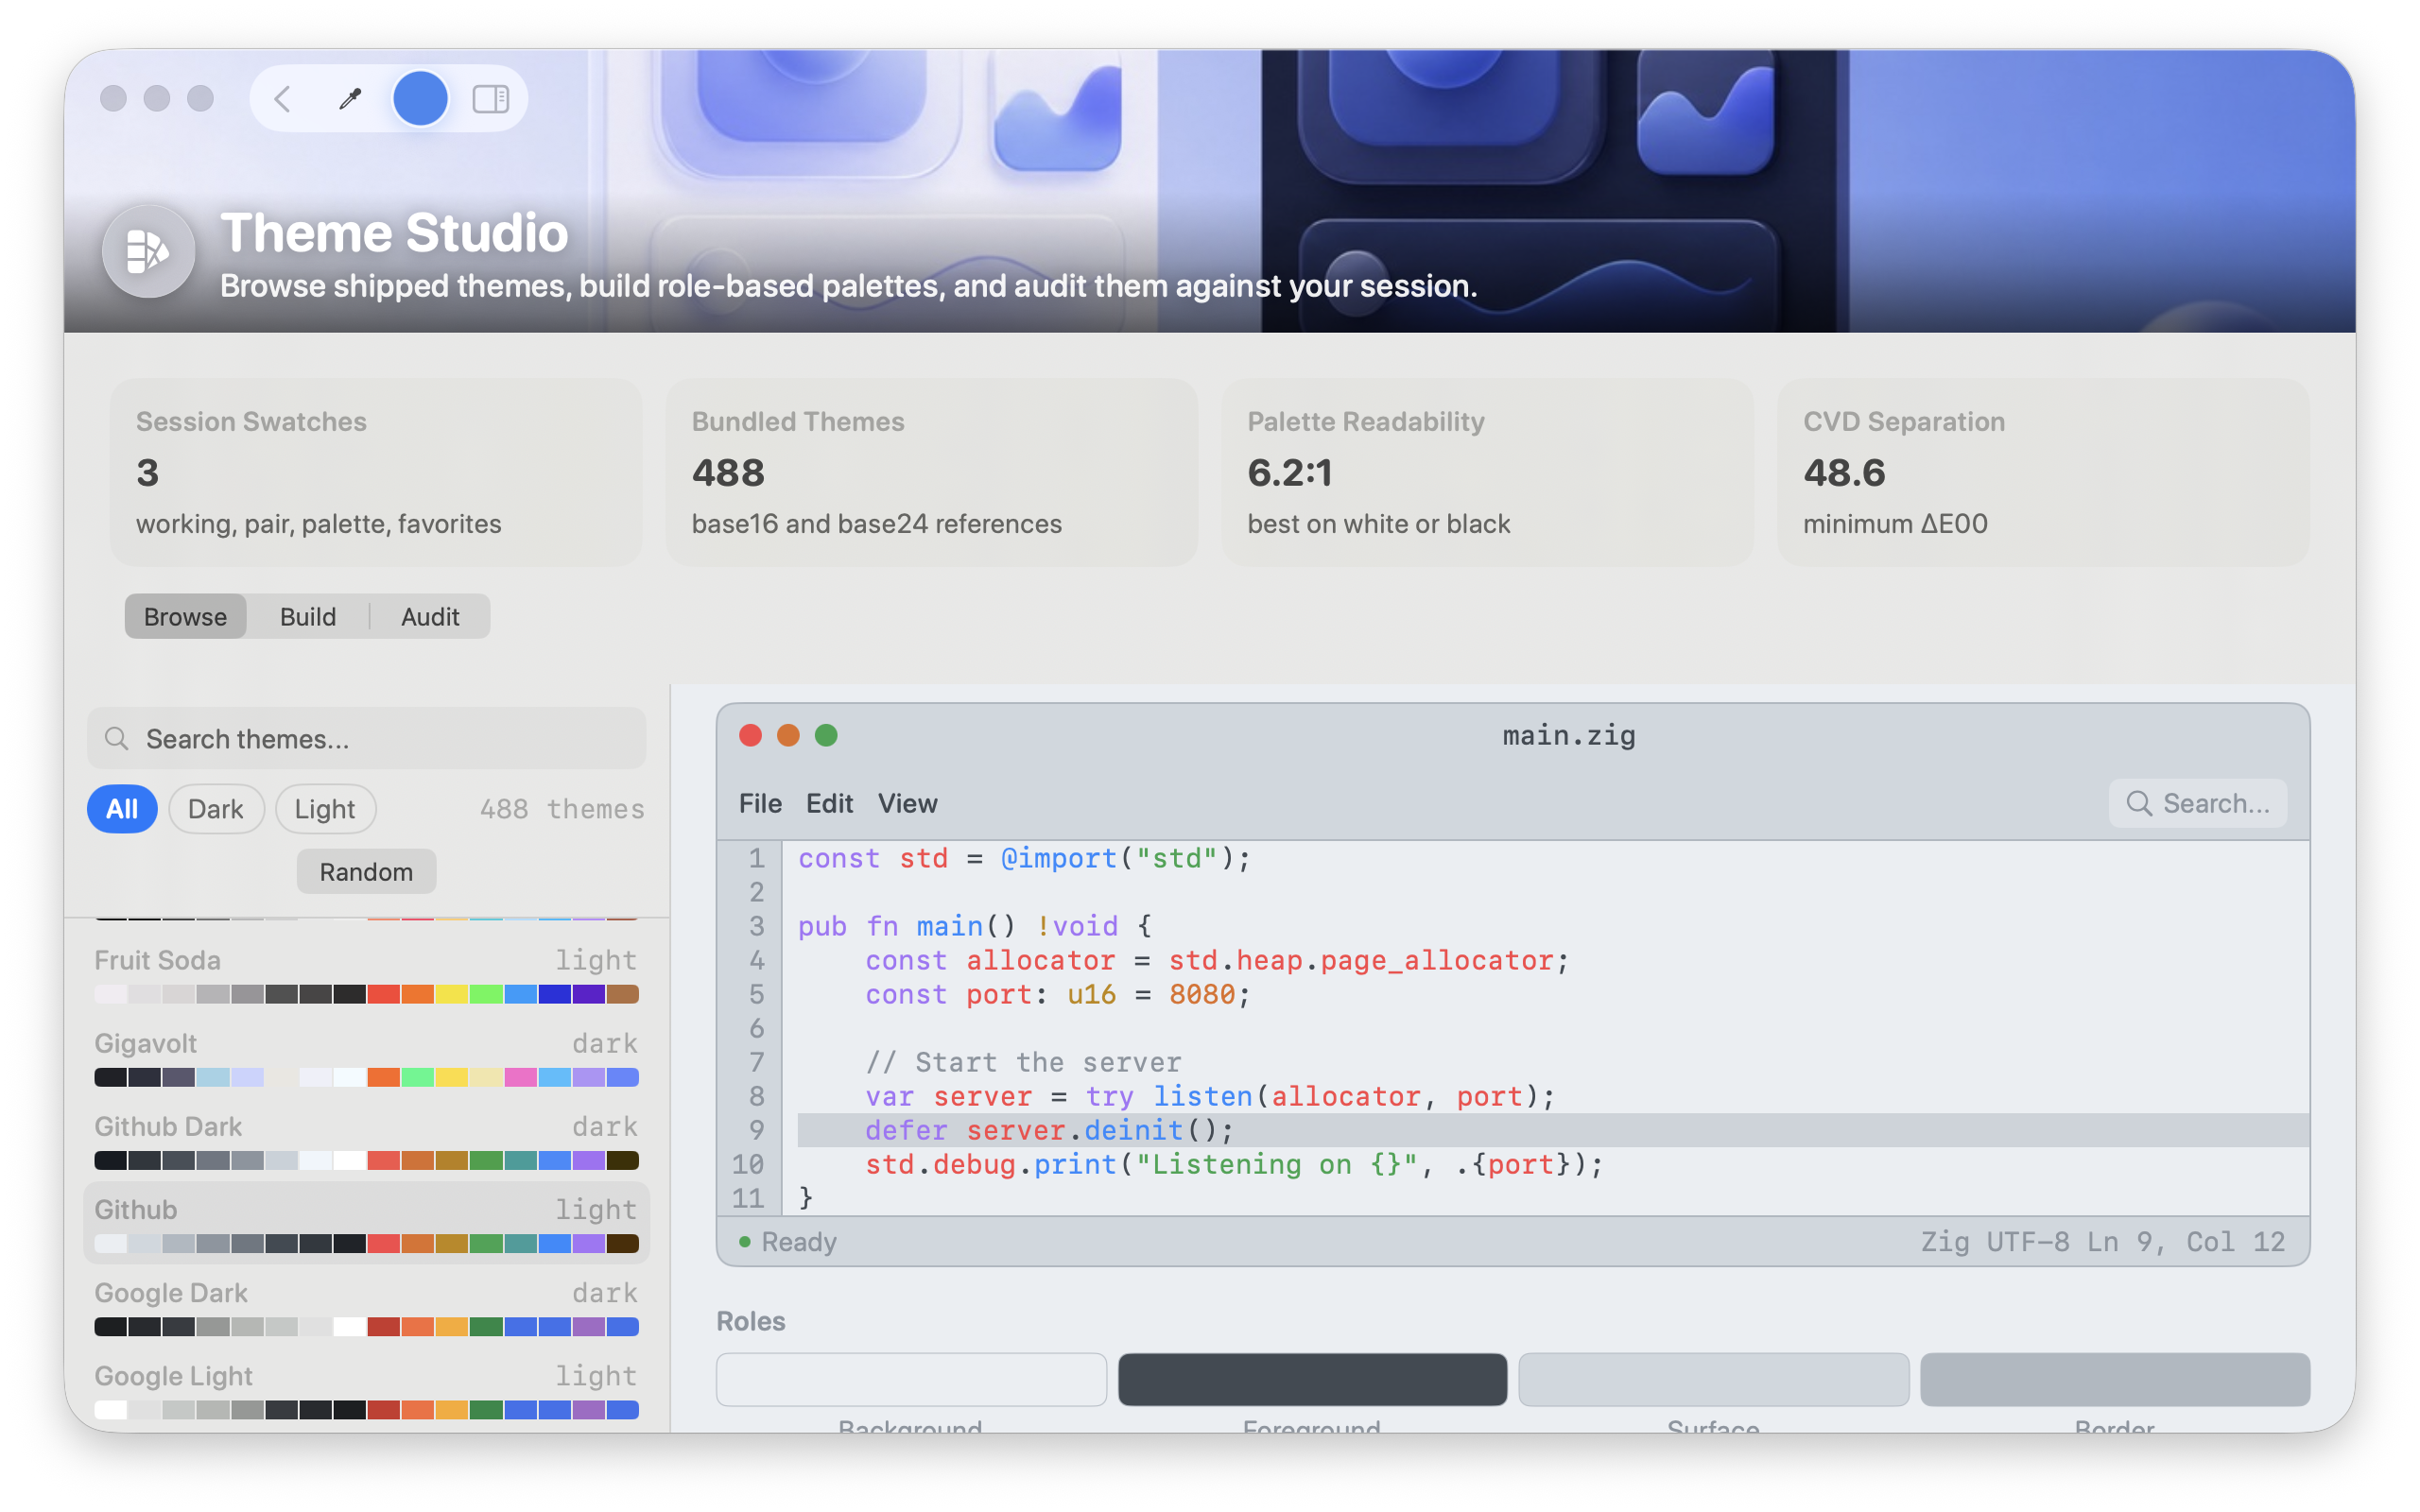Pick a Random theme

click(x=366, y=871)
